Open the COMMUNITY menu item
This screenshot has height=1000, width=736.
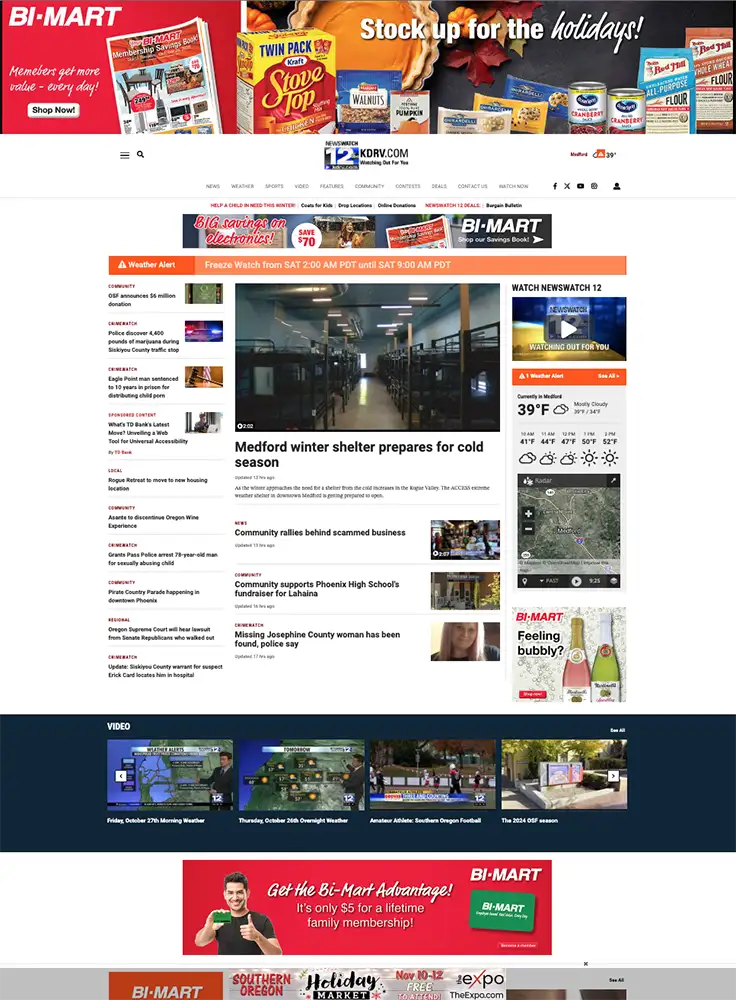(x=369, y=186)
